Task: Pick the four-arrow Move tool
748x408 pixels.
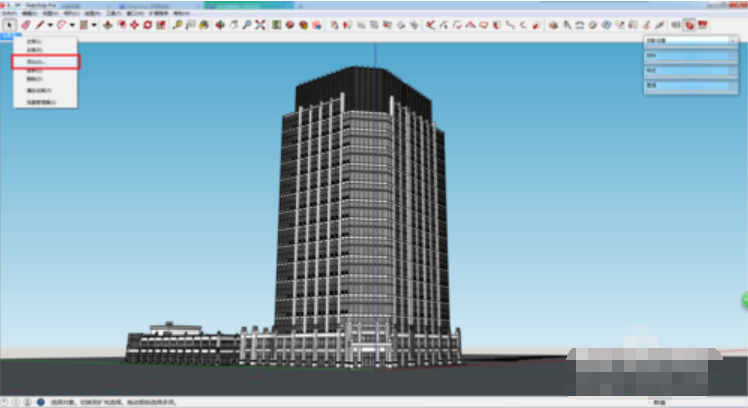Action: point(135,25)
